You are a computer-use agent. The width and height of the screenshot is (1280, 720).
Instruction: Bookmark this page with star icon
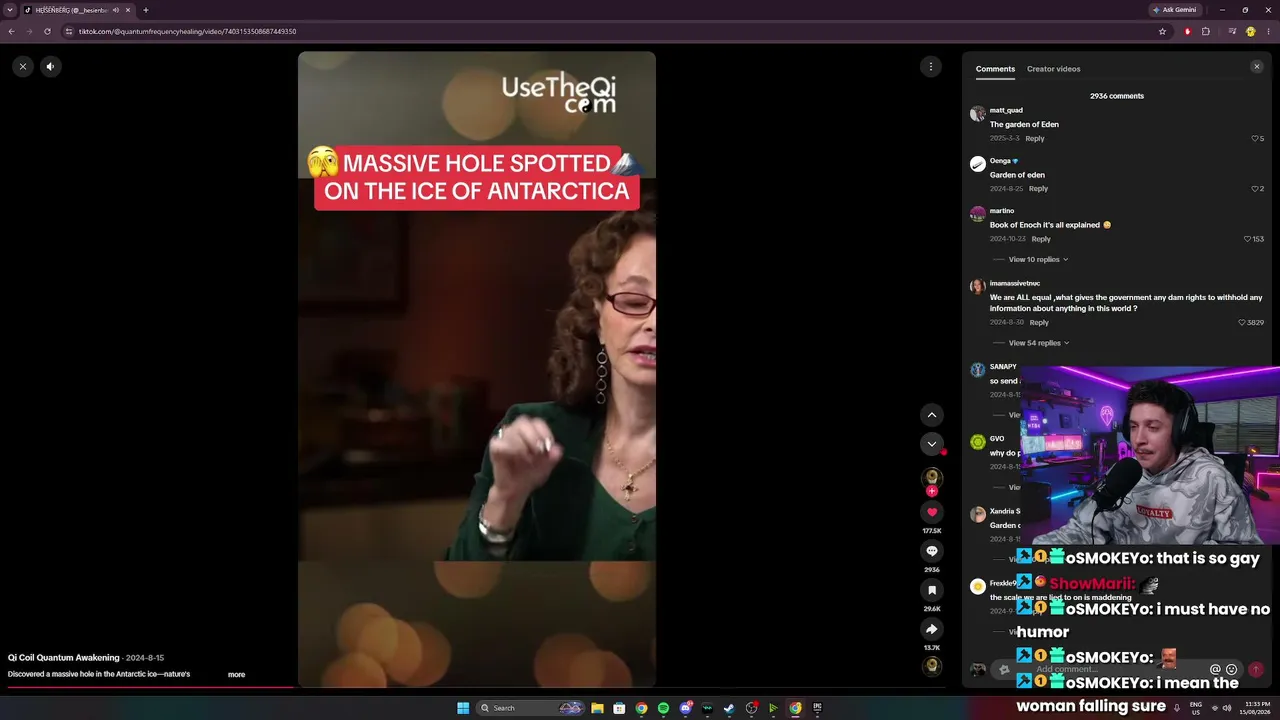tap(1162, 31)
